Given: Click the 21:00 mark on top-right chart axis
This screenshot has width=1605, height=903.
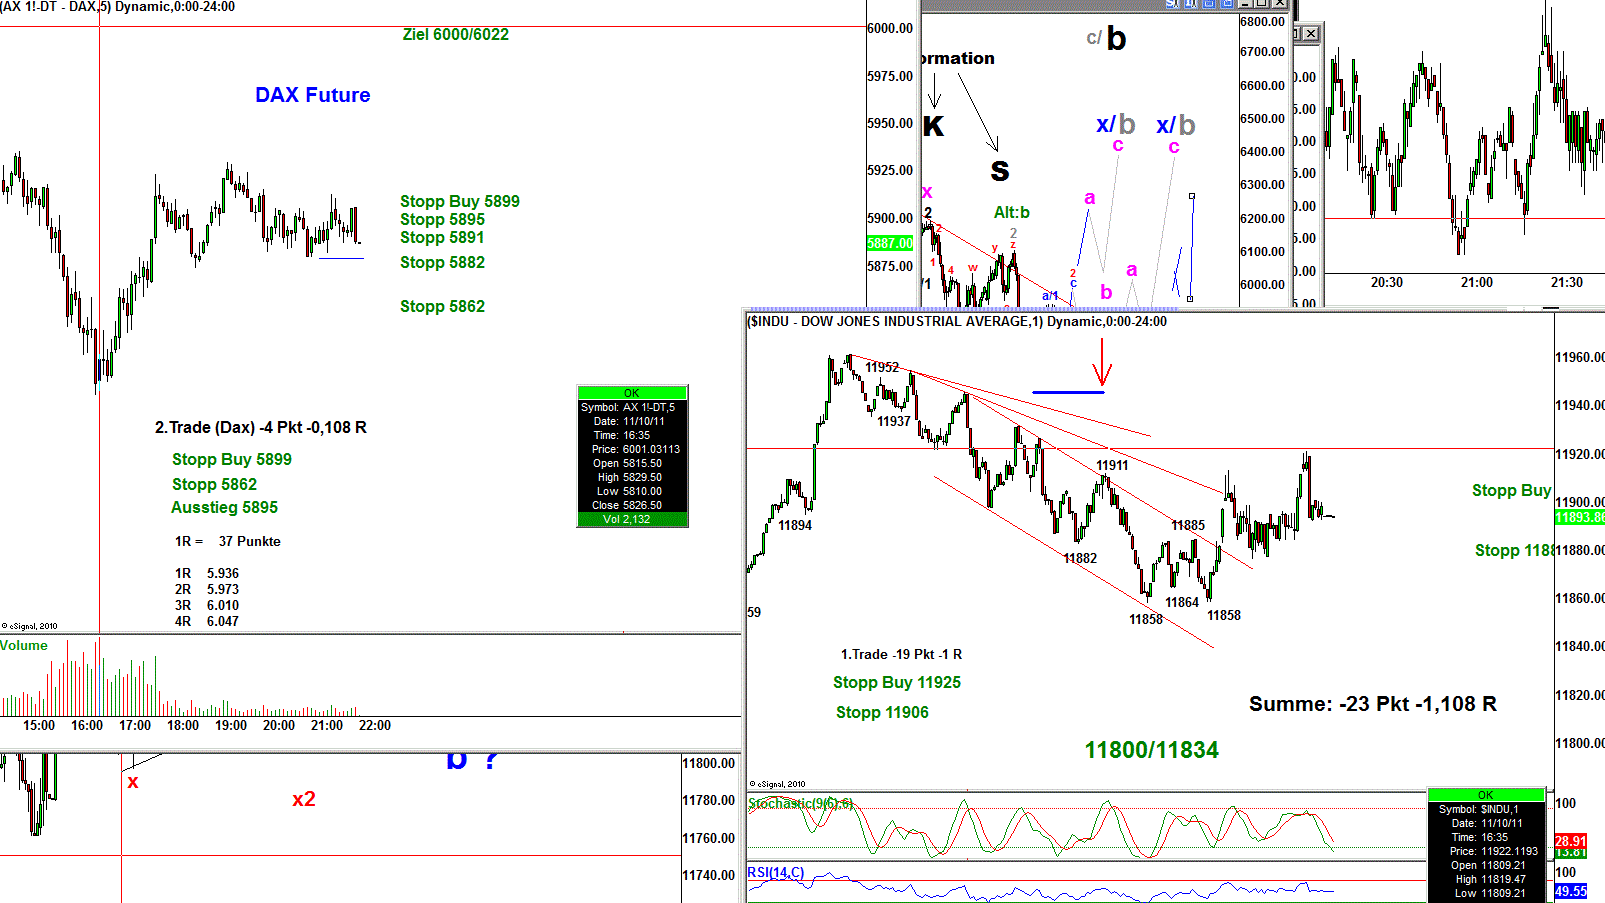Looking at the screenshot, I should click(1476, 282).
